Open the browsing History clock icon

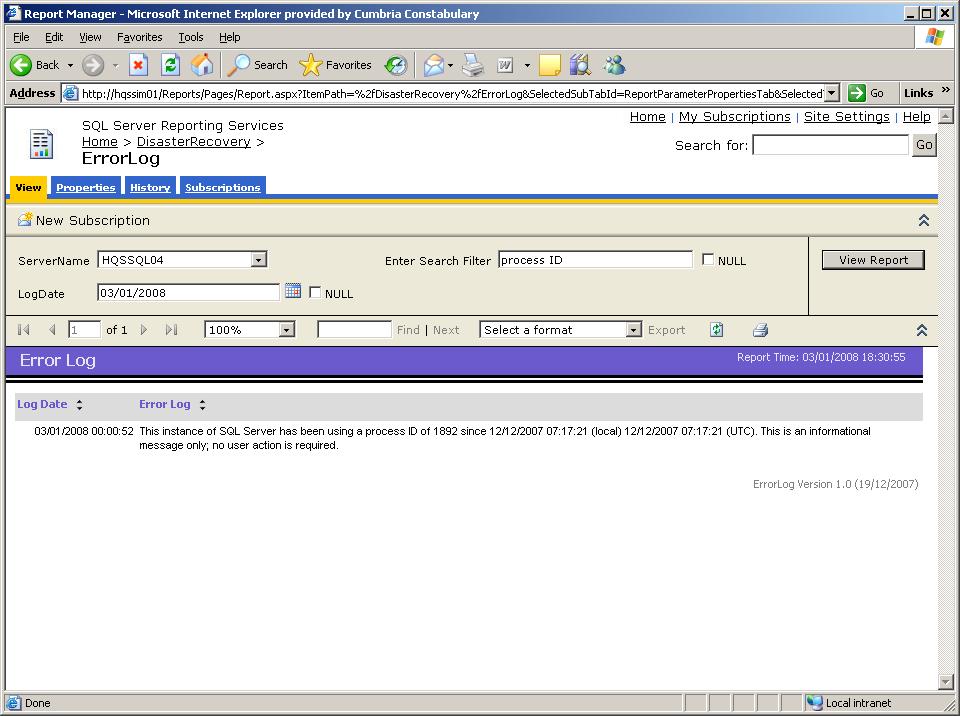396,65
